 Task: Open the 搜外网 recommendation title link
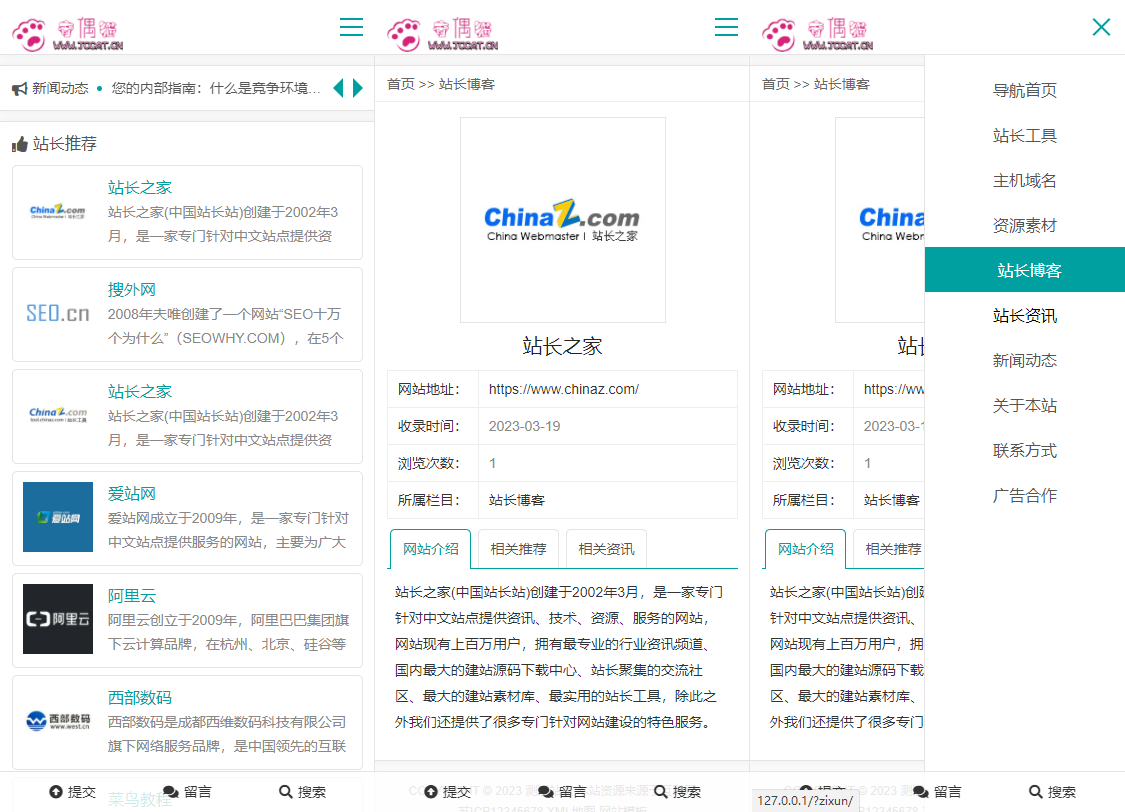[x=131, y=290]
